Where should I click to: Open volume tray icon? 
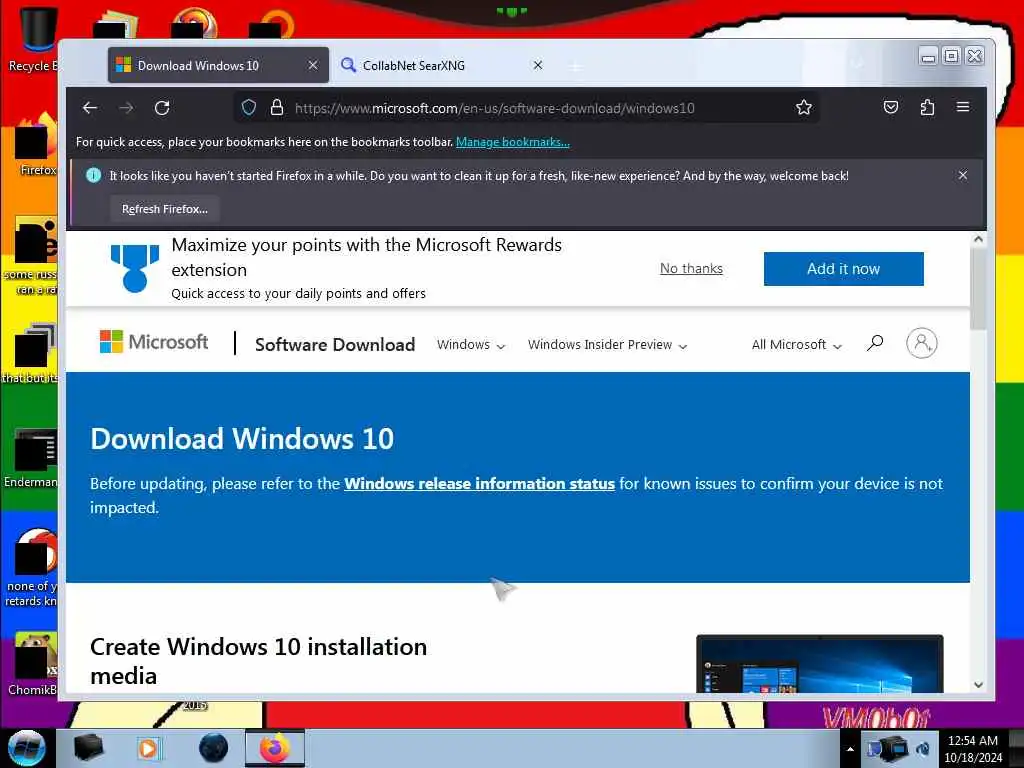point(923,749)
